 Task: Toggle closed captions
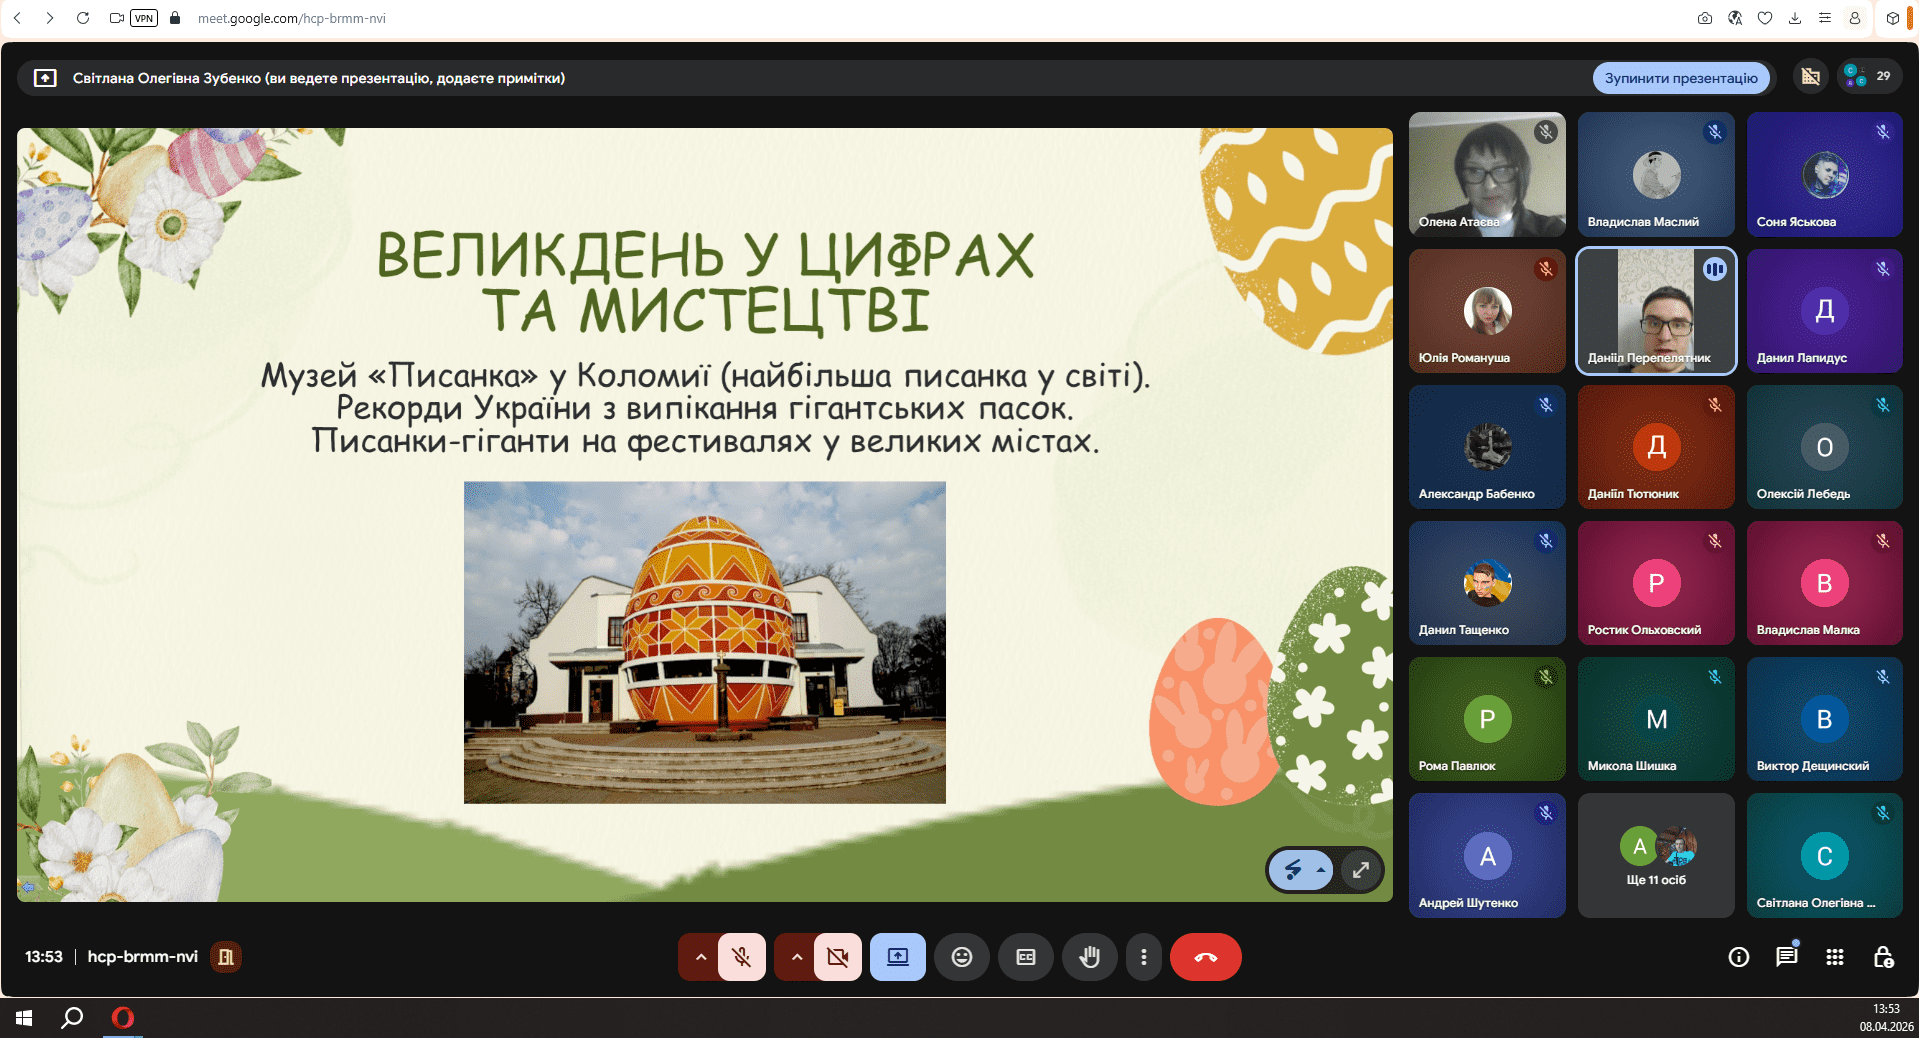(1026, 957)
